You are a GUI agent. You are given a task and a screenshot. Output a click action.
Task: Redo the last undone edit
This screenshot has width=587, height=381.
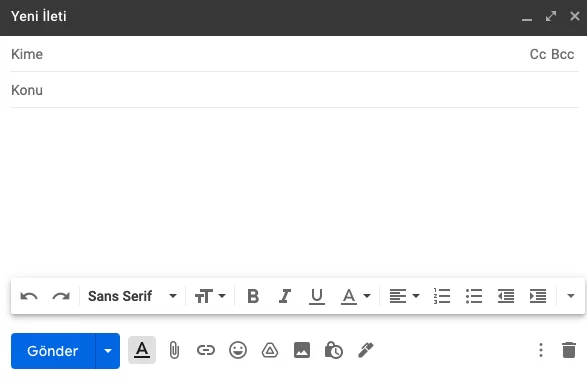[x=61, y=296]
